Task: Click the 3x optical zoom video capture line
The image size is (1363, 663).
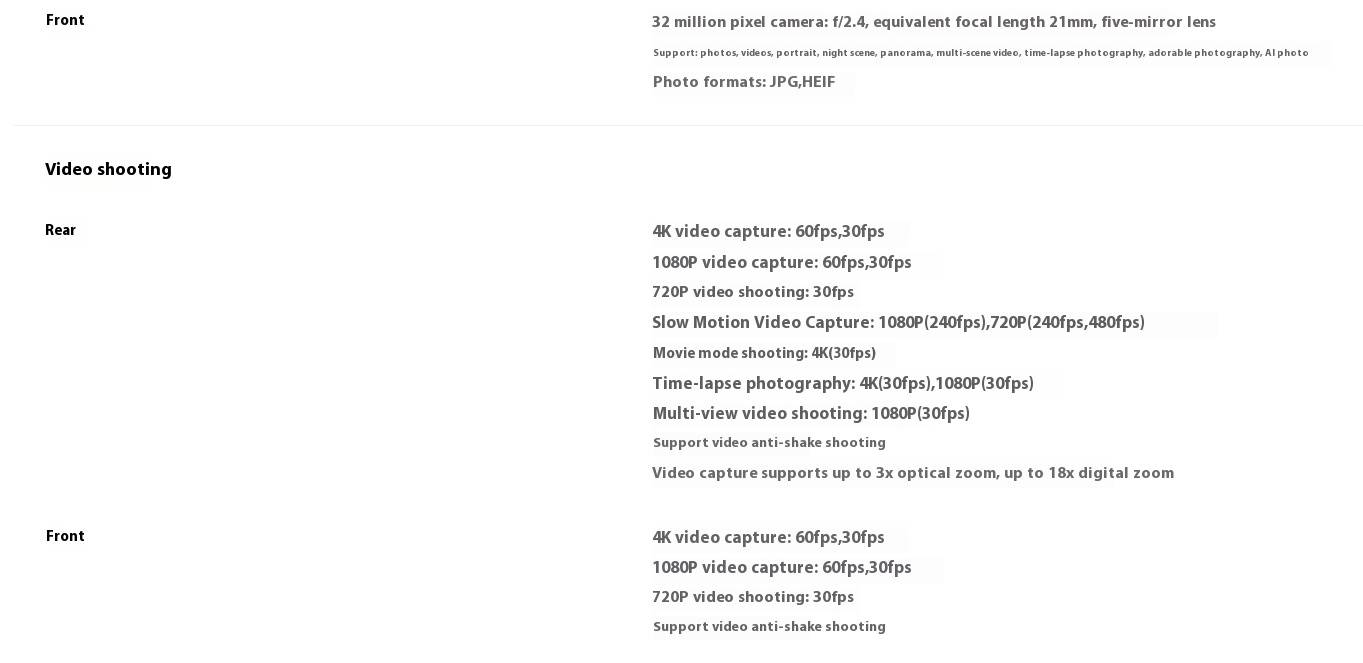Action: pos(913,473)
